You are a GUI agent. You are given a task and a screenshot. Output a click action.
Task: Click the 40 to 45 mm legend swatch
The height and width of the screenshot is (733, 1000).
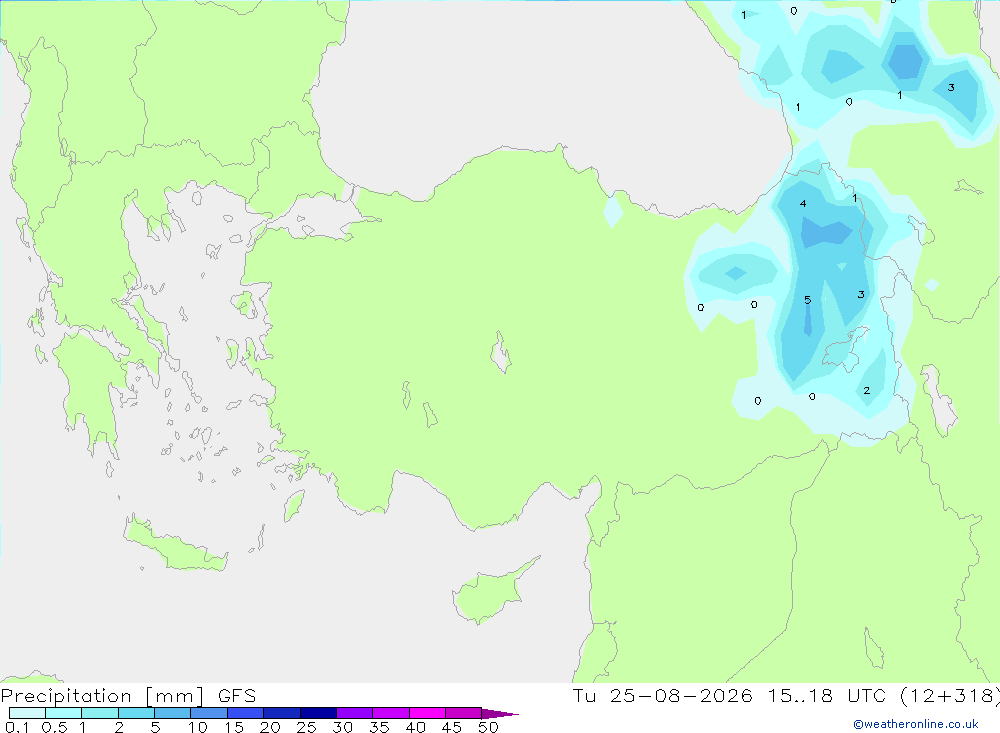(427, 713)
